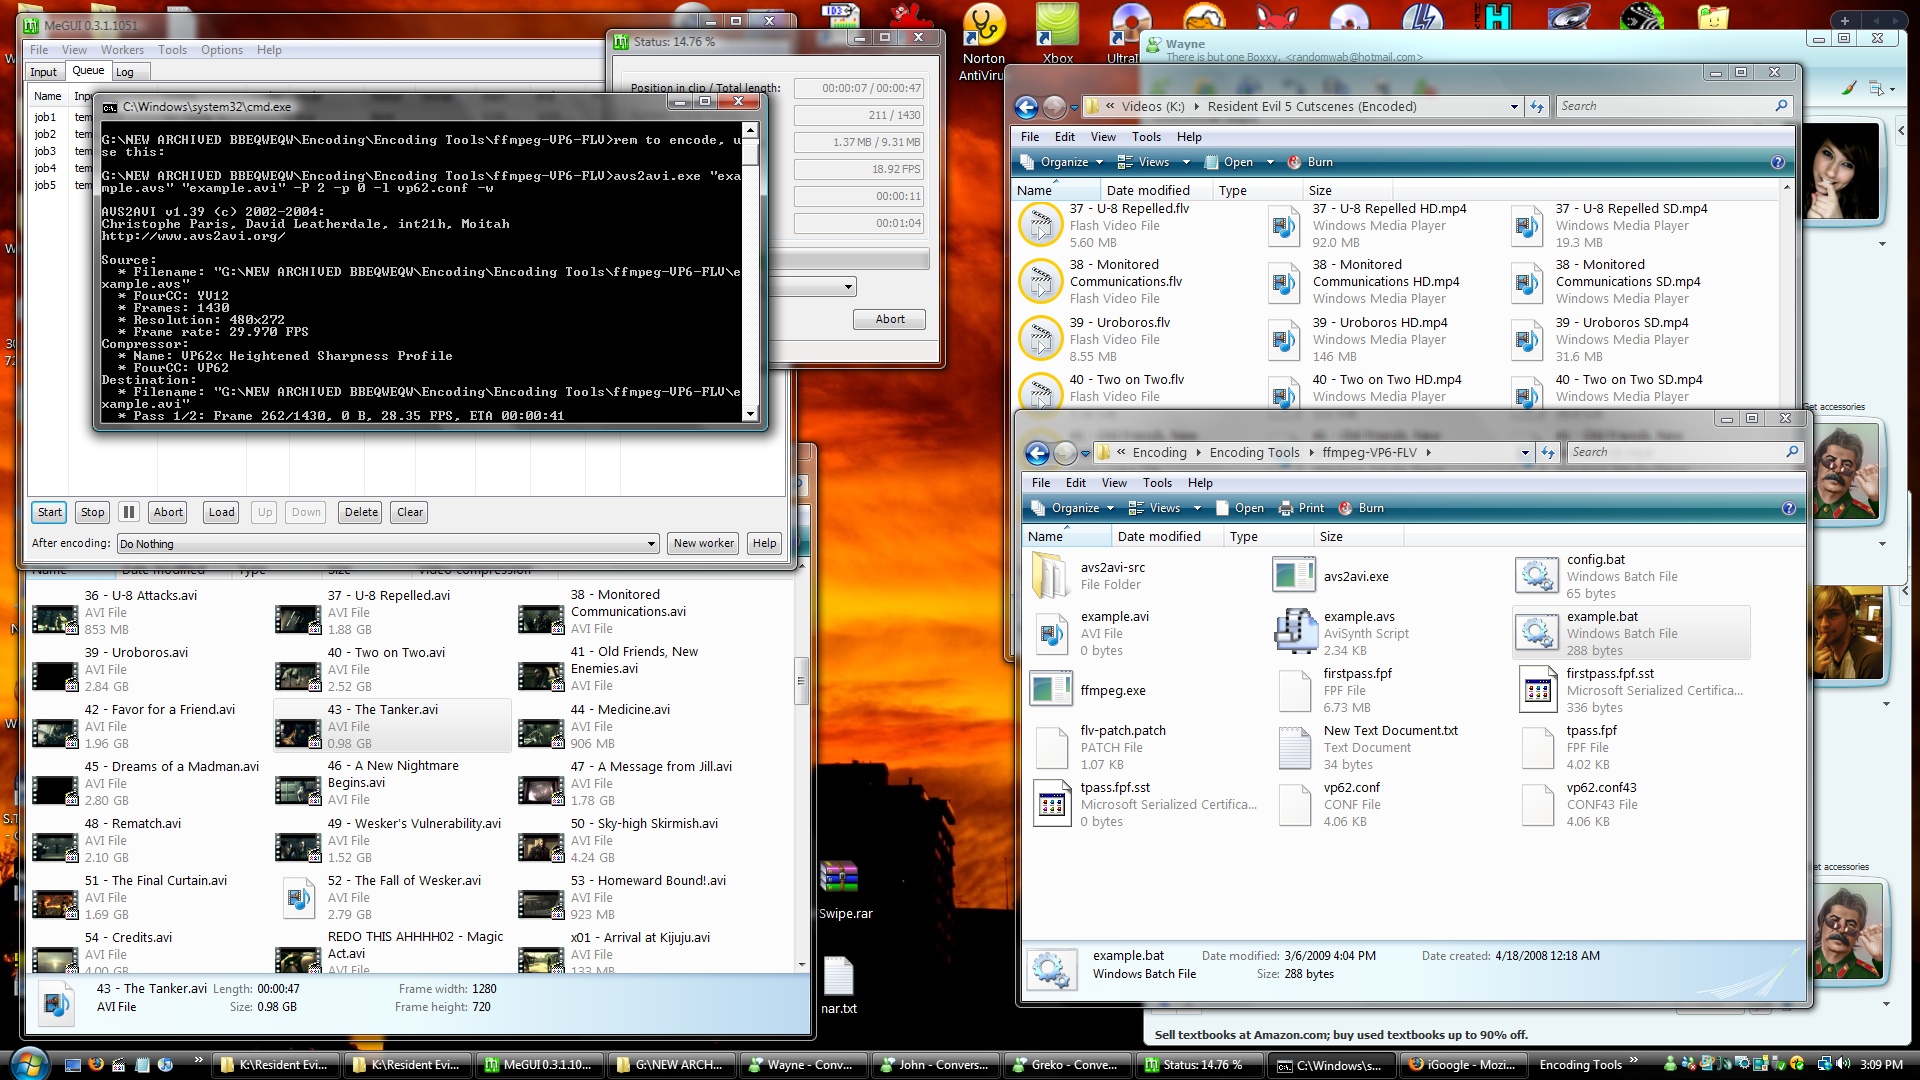This screenshot has height=1080, width=1920.
Task: Click the New worker button
Action: click(x=703, y=543)
